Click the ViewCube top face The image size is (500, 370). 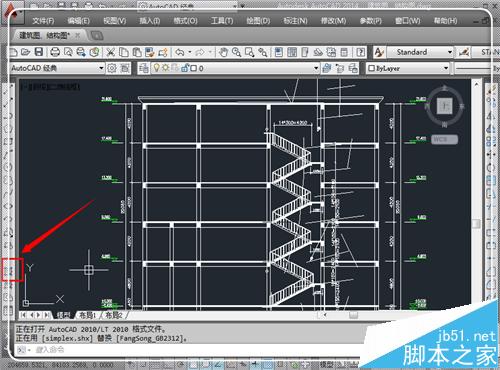point(445,106)
